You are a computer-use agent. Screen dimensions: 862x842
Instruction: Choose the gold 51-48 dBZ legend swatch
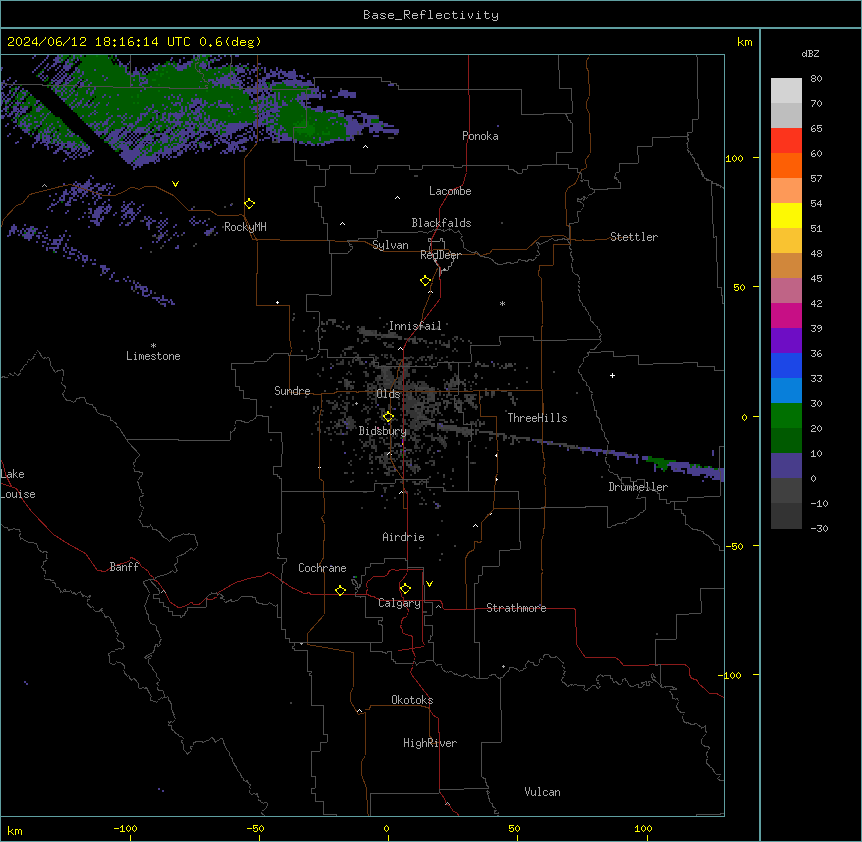[786, 241]
